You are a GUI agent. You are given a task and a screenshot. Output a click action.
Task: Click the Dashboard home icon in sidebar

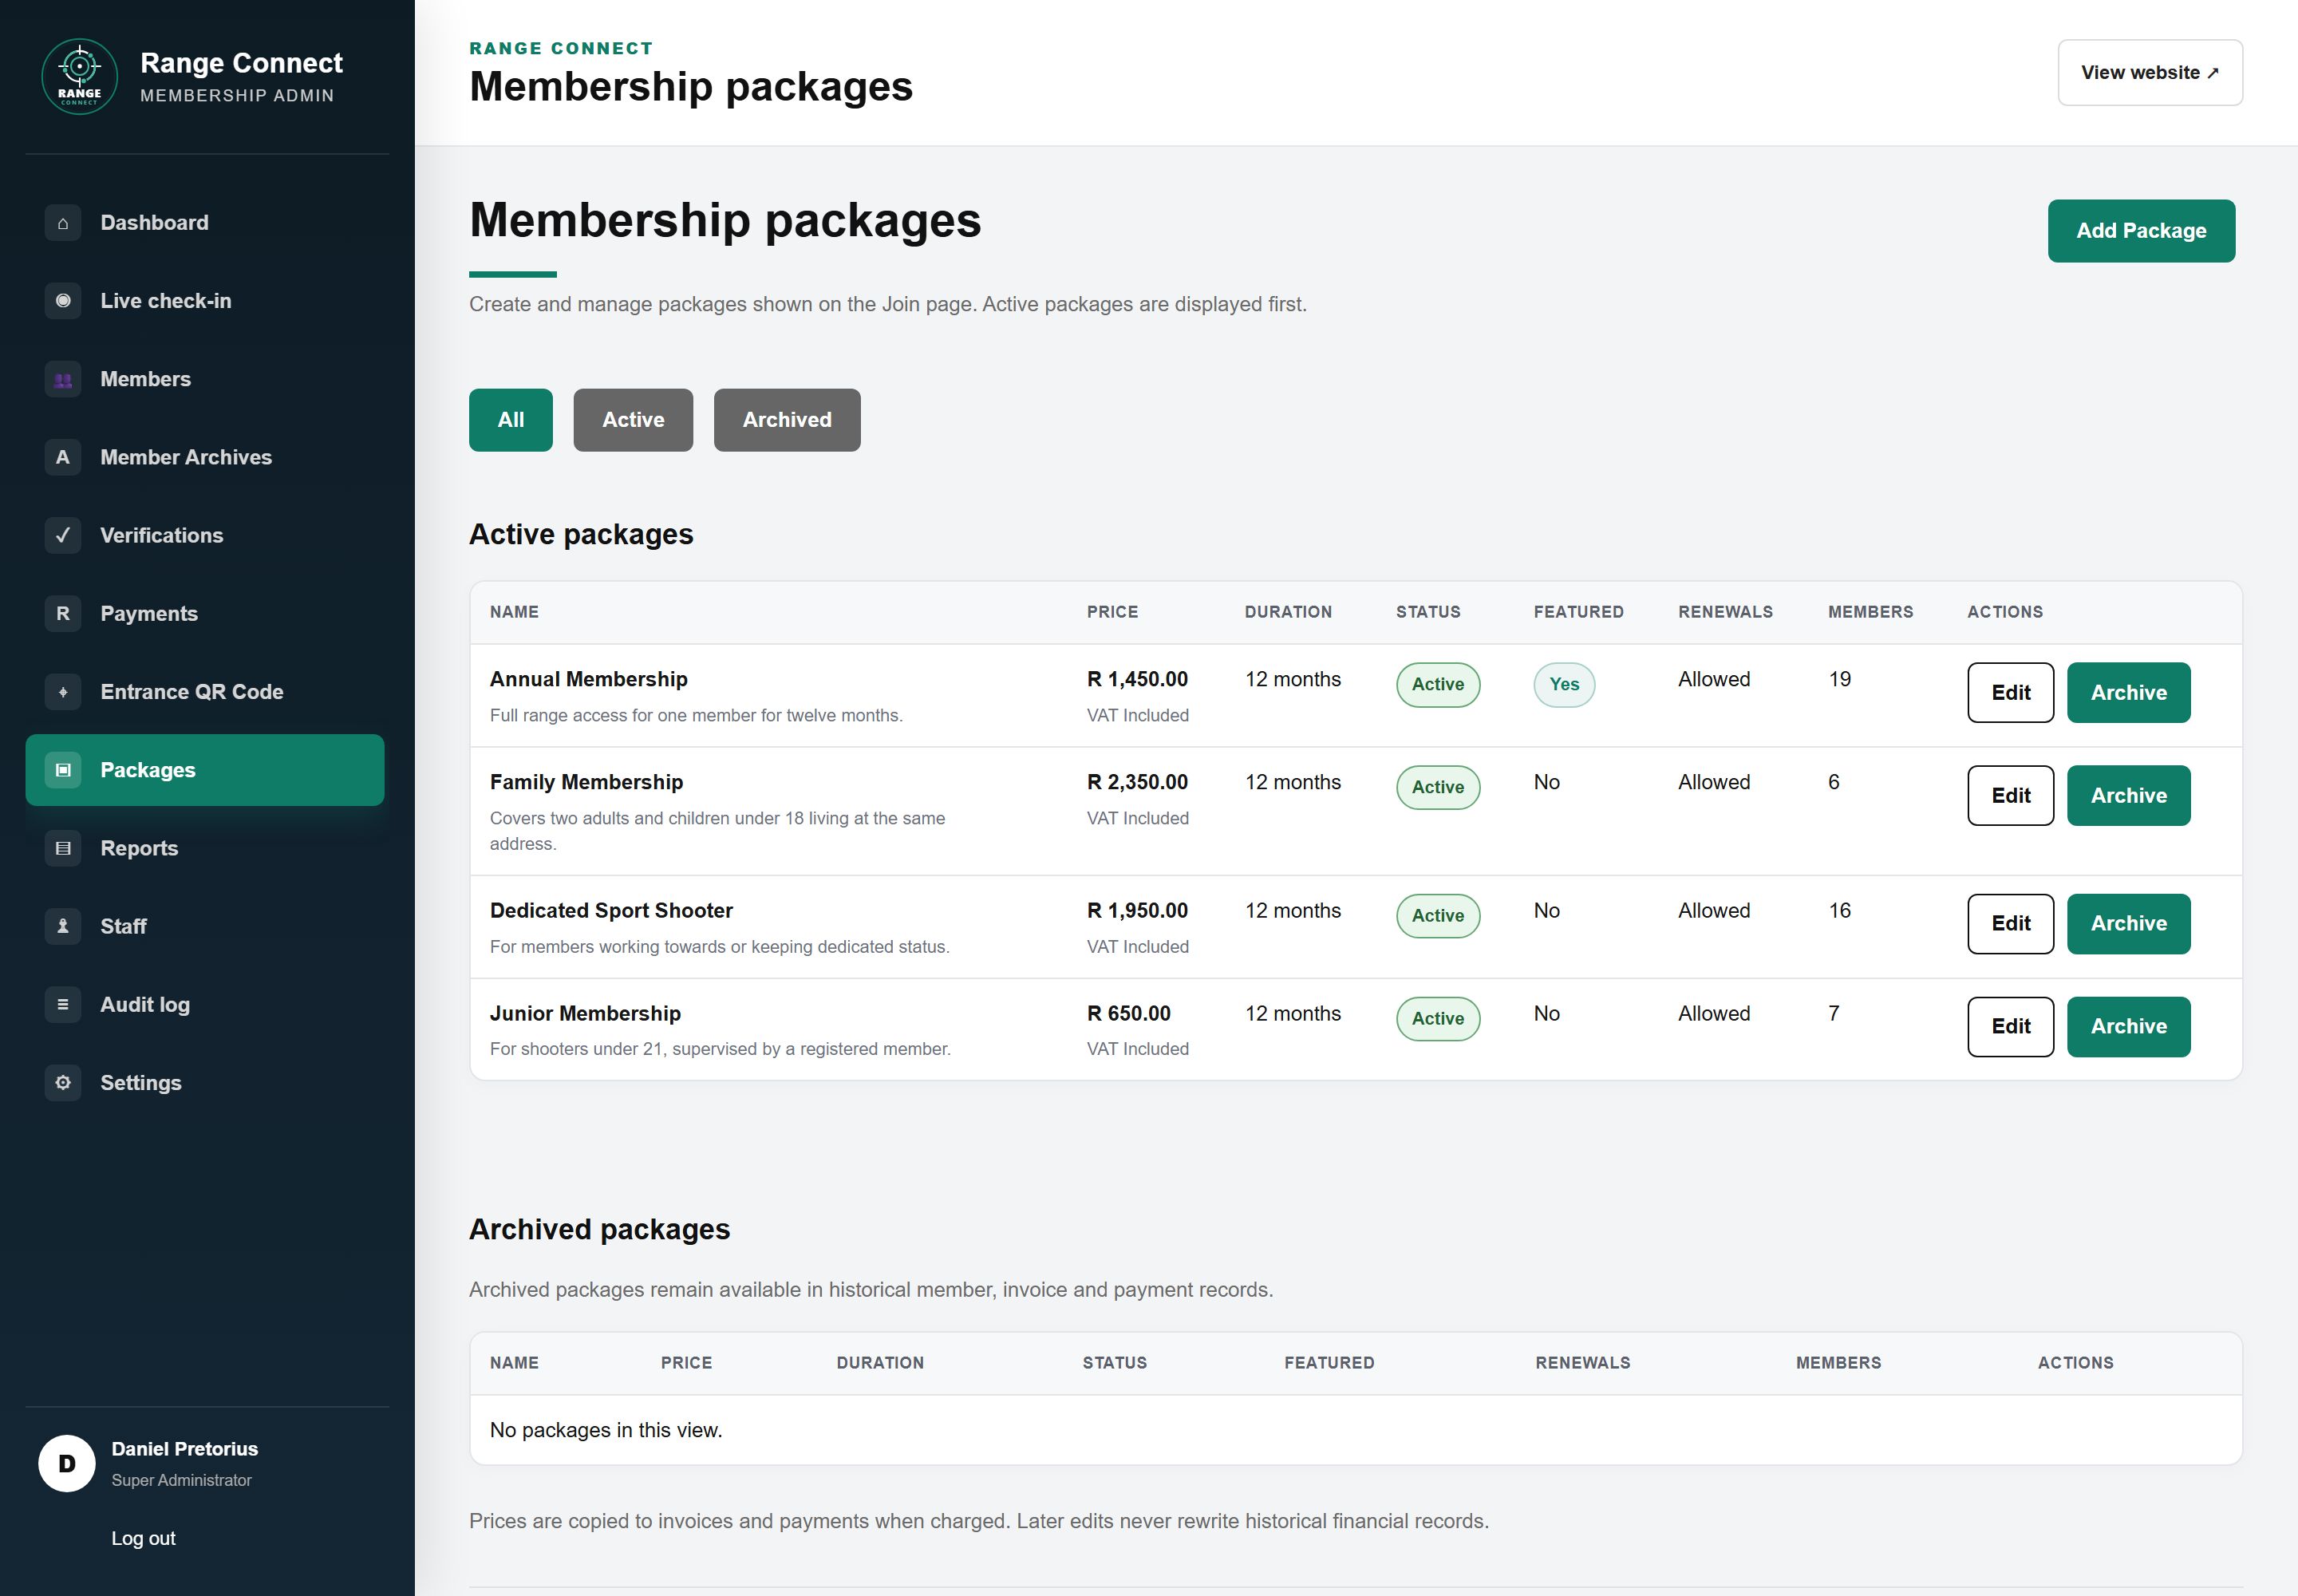(63, 223)
